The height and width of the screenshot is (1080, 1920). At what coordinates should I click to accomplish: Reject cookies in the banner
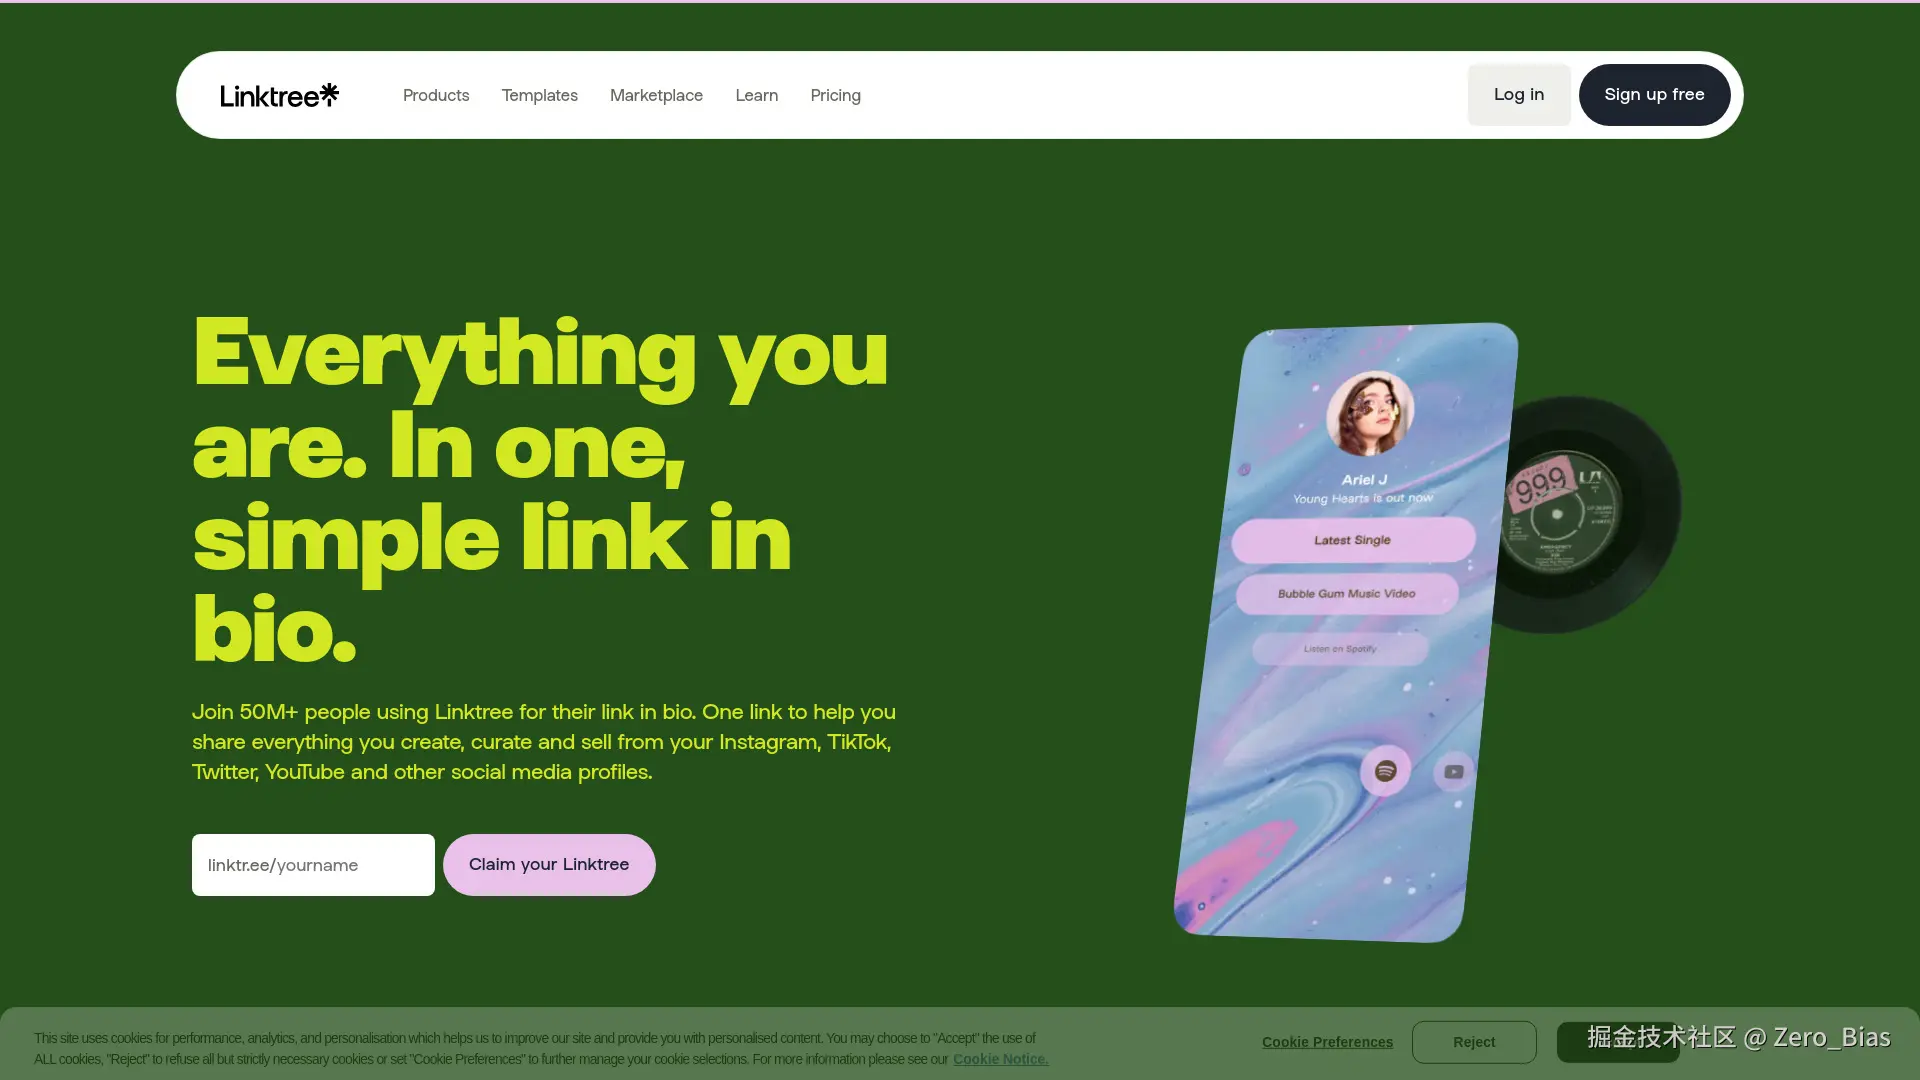pos(1474,1042)
